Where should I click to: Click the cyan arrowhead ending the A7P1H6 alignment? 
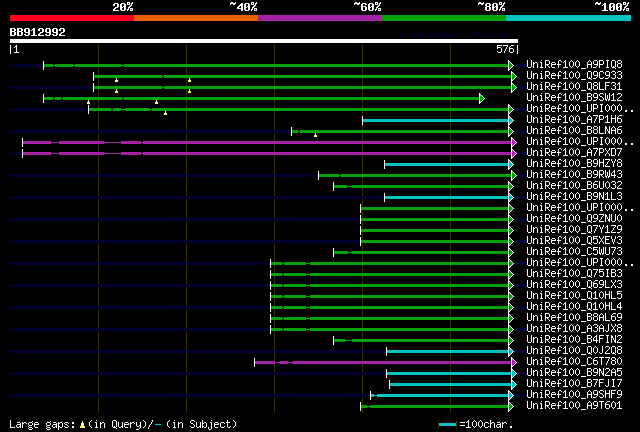point(511,120)
